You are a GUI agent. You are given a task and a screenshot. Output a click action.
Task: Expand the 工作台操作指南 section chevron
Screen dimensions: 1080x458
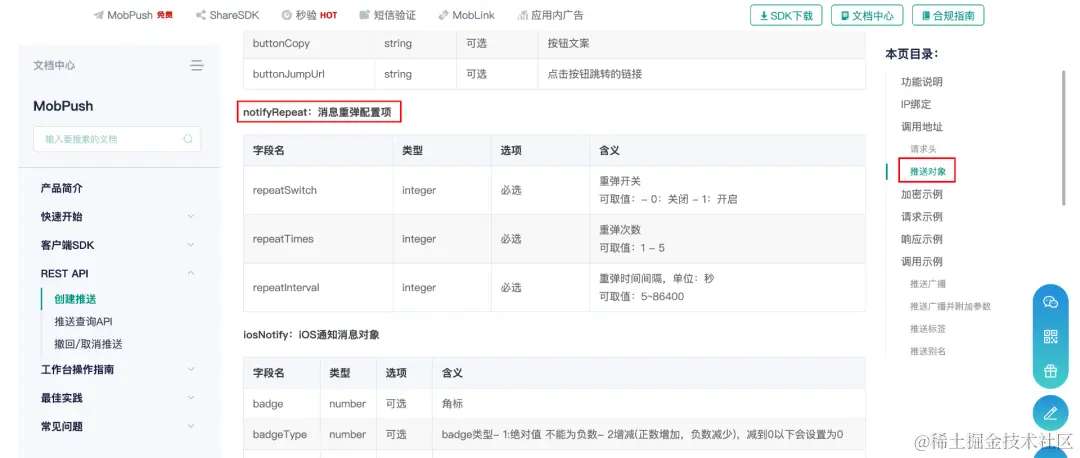[x=191, y=369]
